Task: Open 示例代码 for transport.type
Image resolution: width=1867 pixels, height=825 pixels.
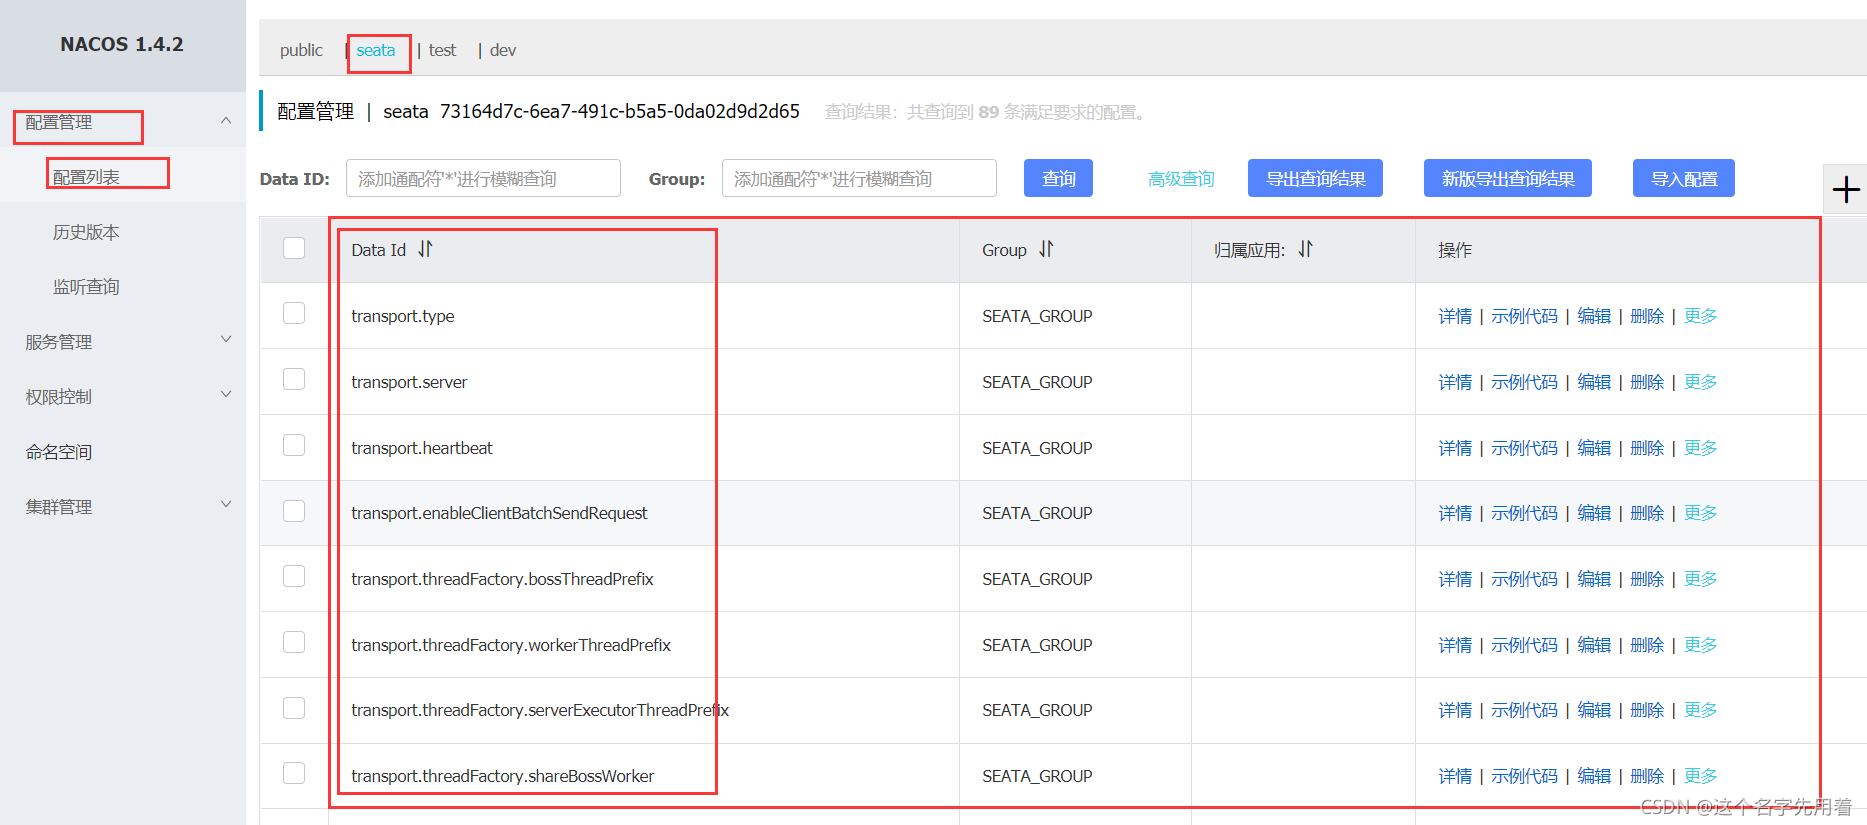Action: [1524, 316]
